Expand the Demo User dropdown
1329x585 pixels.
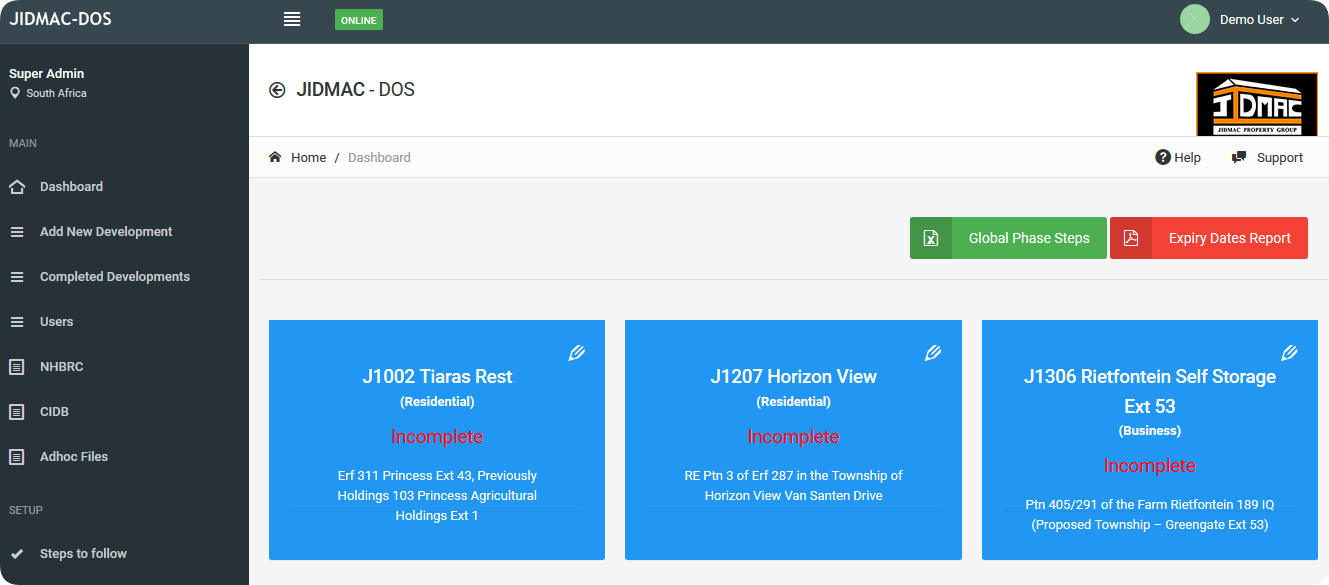coord(1259,20)
